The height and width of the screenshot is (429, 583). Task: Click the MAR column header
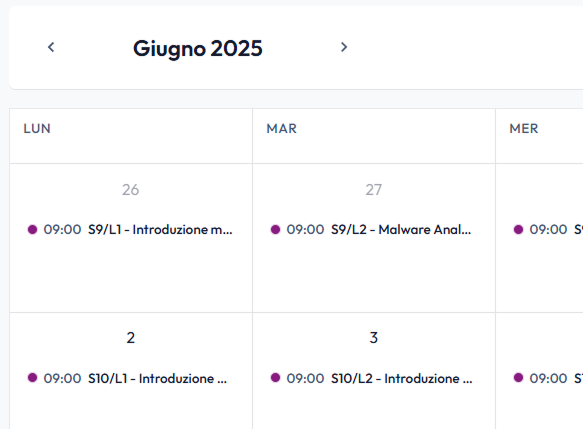[281, 129]
